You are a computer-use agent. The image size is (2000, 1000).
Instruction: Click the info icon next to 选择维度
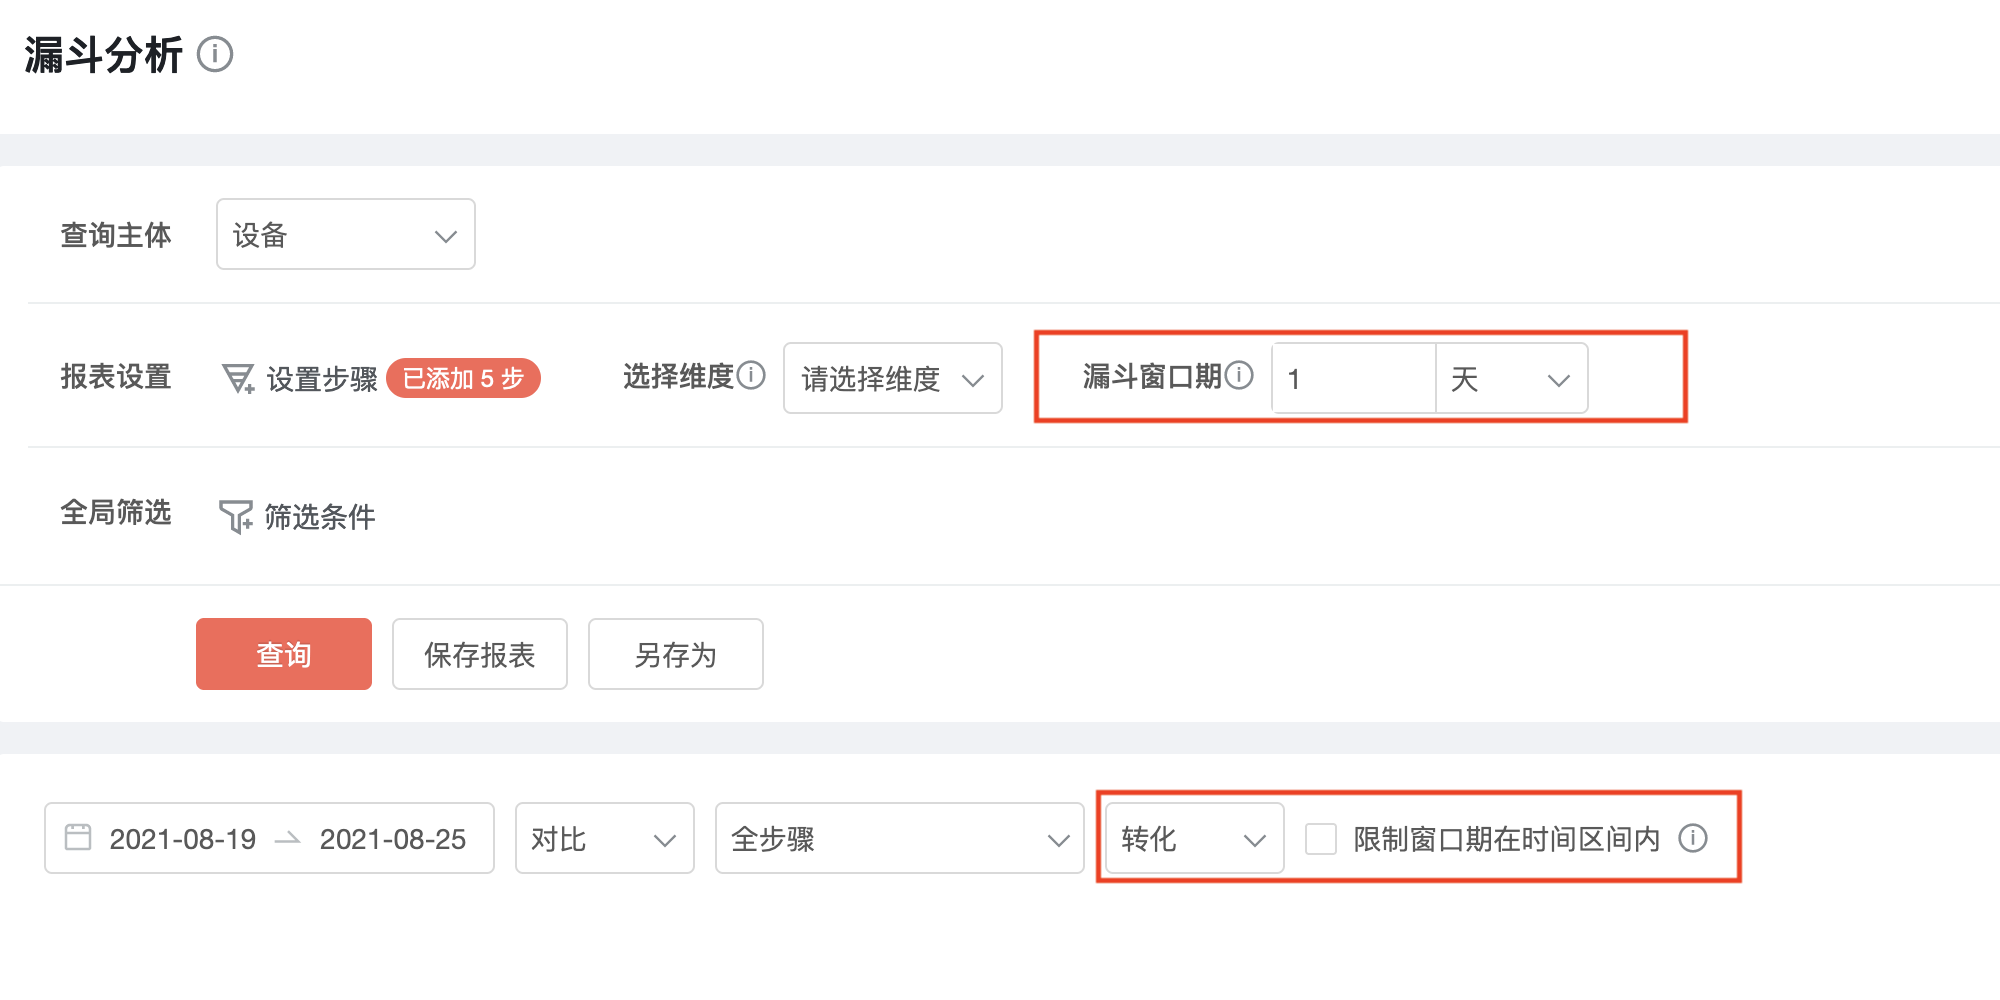(751, 375)
